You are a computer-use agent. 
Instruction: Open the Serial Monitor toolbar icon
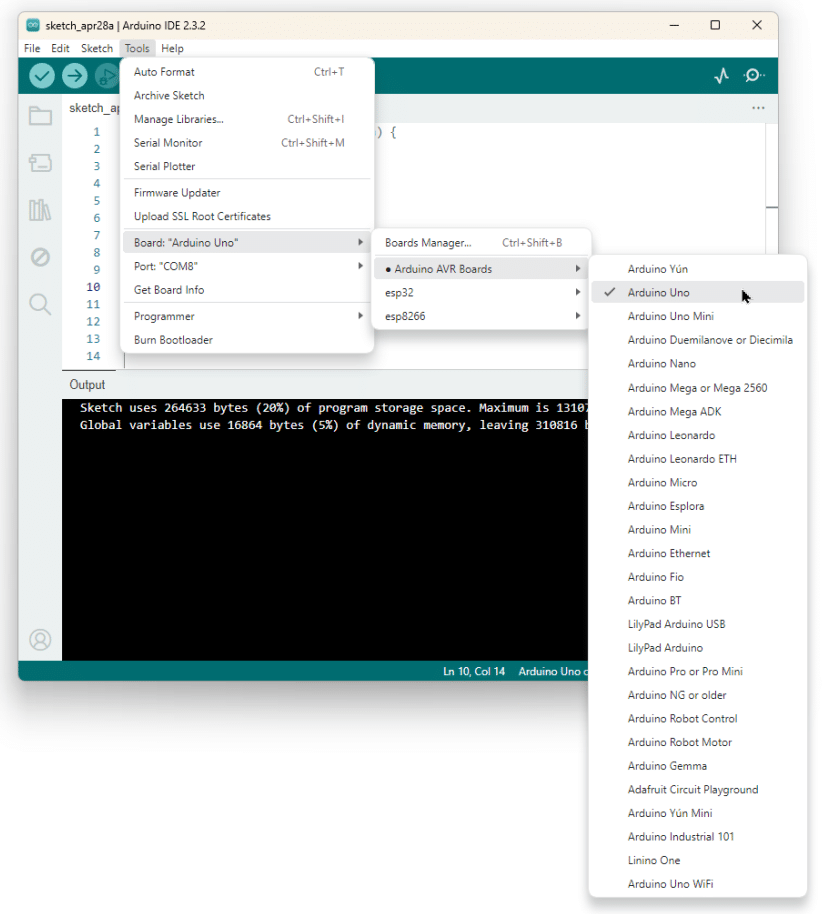[754, 75]
